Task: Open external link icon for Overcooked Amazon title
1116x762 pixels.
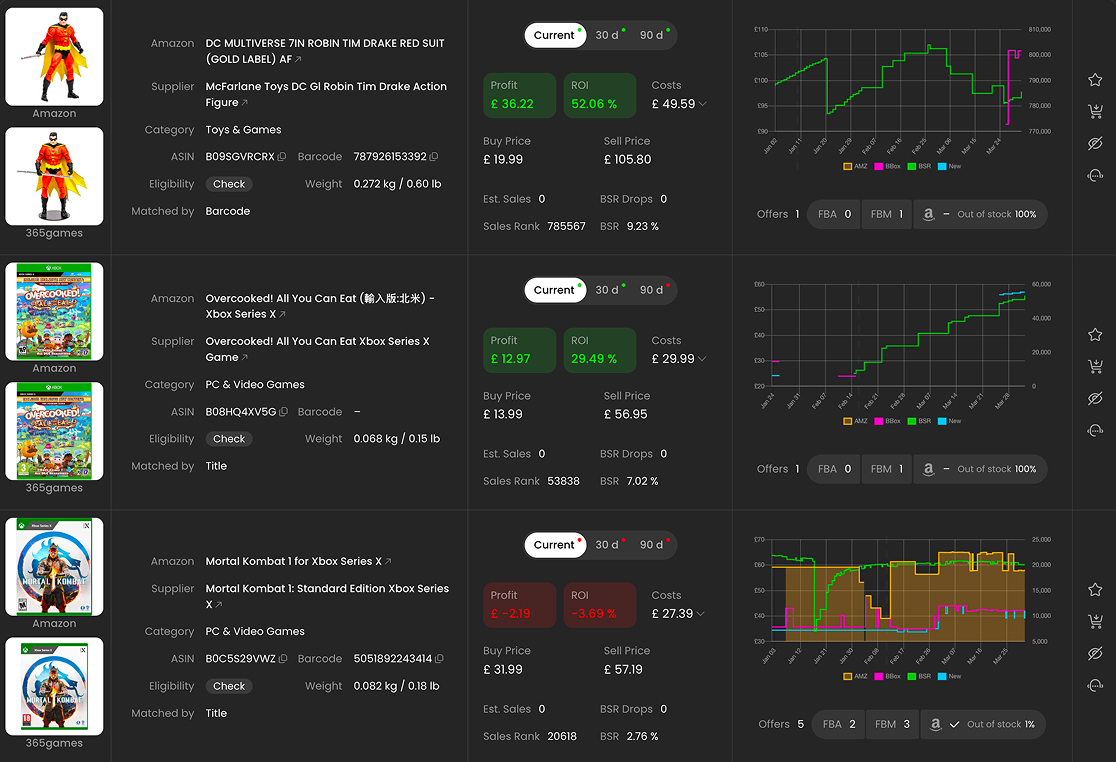Action: point(283,314)
